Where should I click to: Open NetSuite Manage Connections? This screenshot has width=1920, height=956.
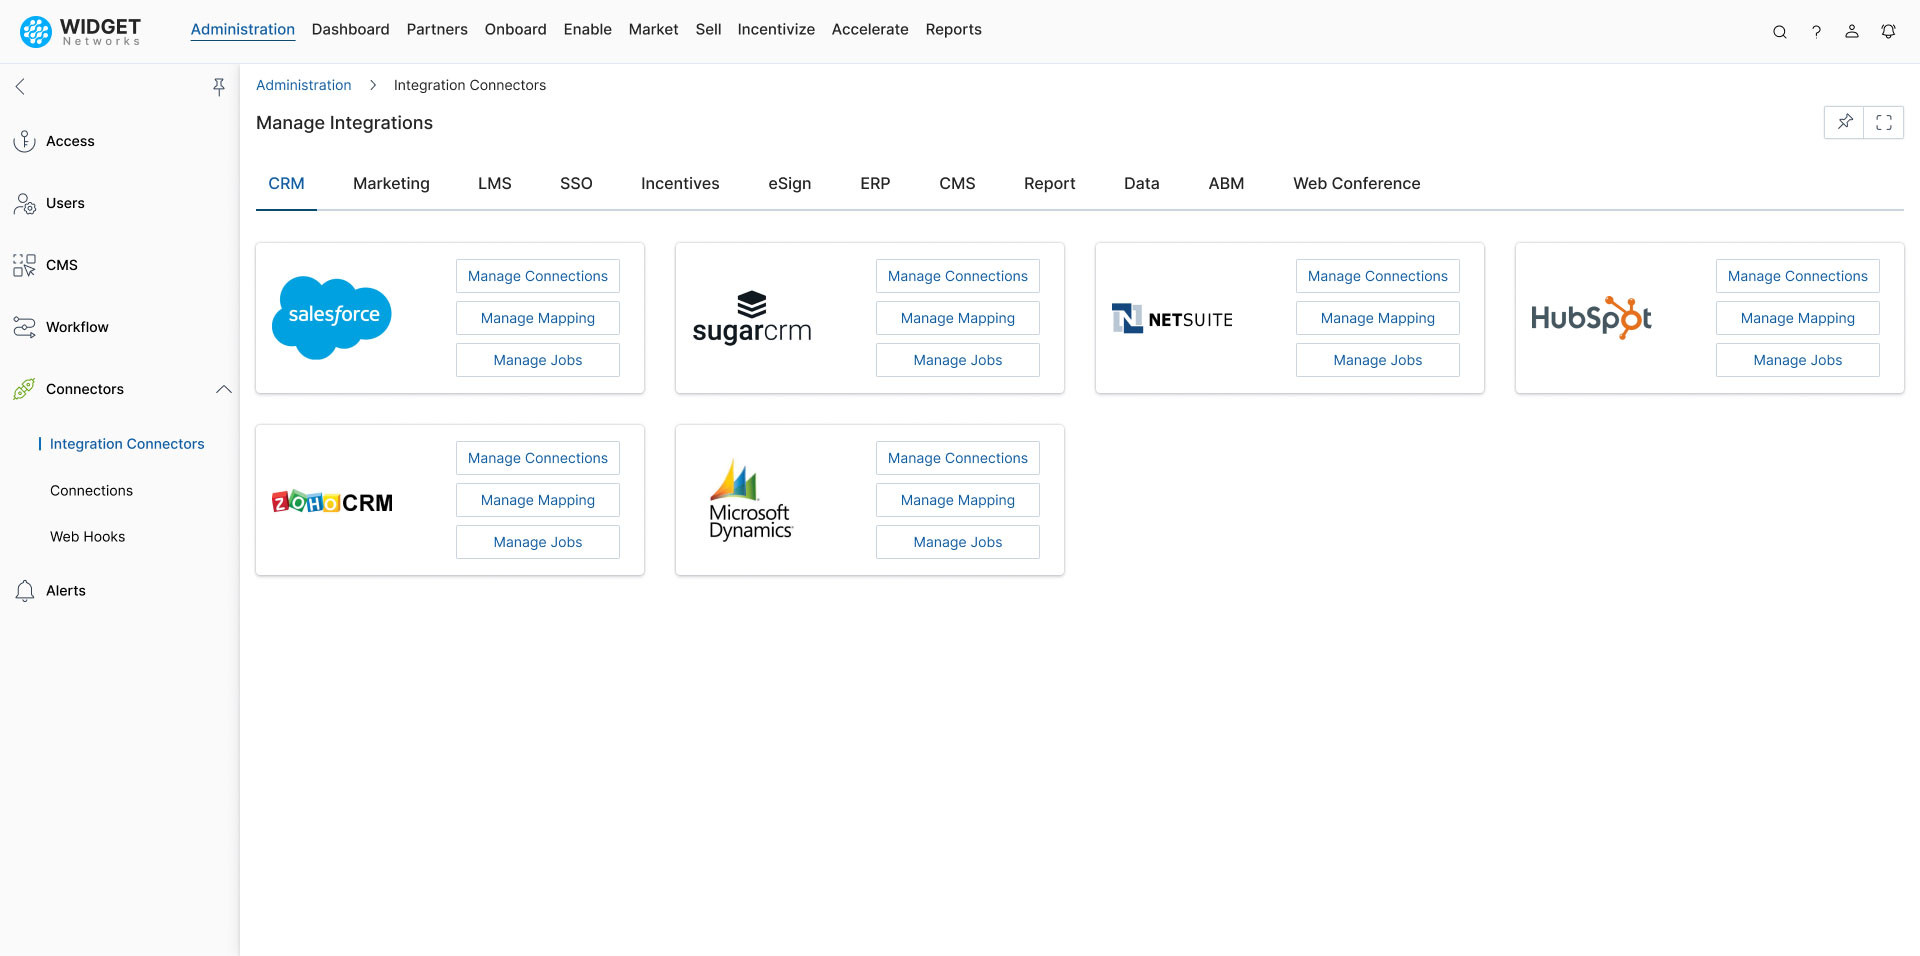tap(1378, 276)
